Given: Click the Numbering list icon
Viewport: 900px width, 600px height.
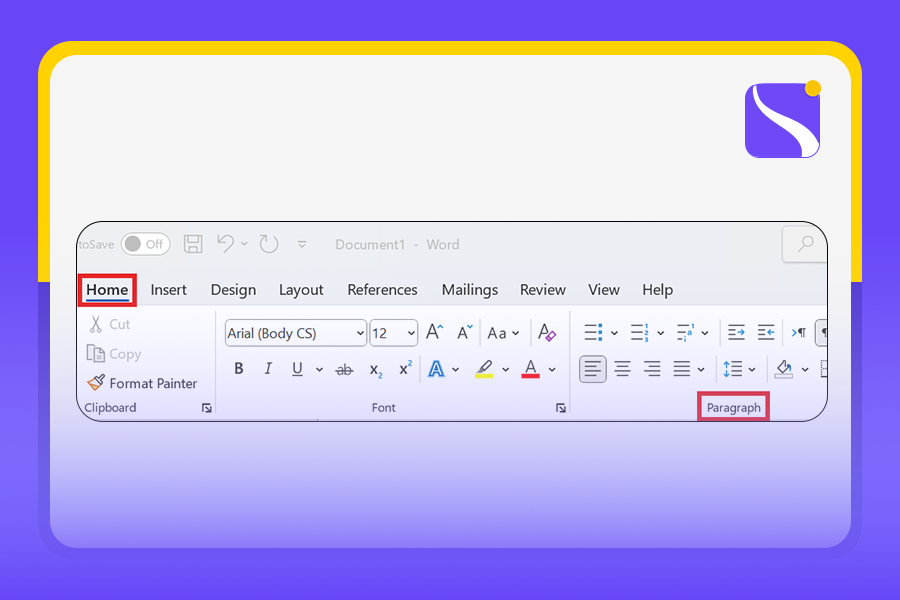Looking at the screenshot, I should (x=640, y=332).
